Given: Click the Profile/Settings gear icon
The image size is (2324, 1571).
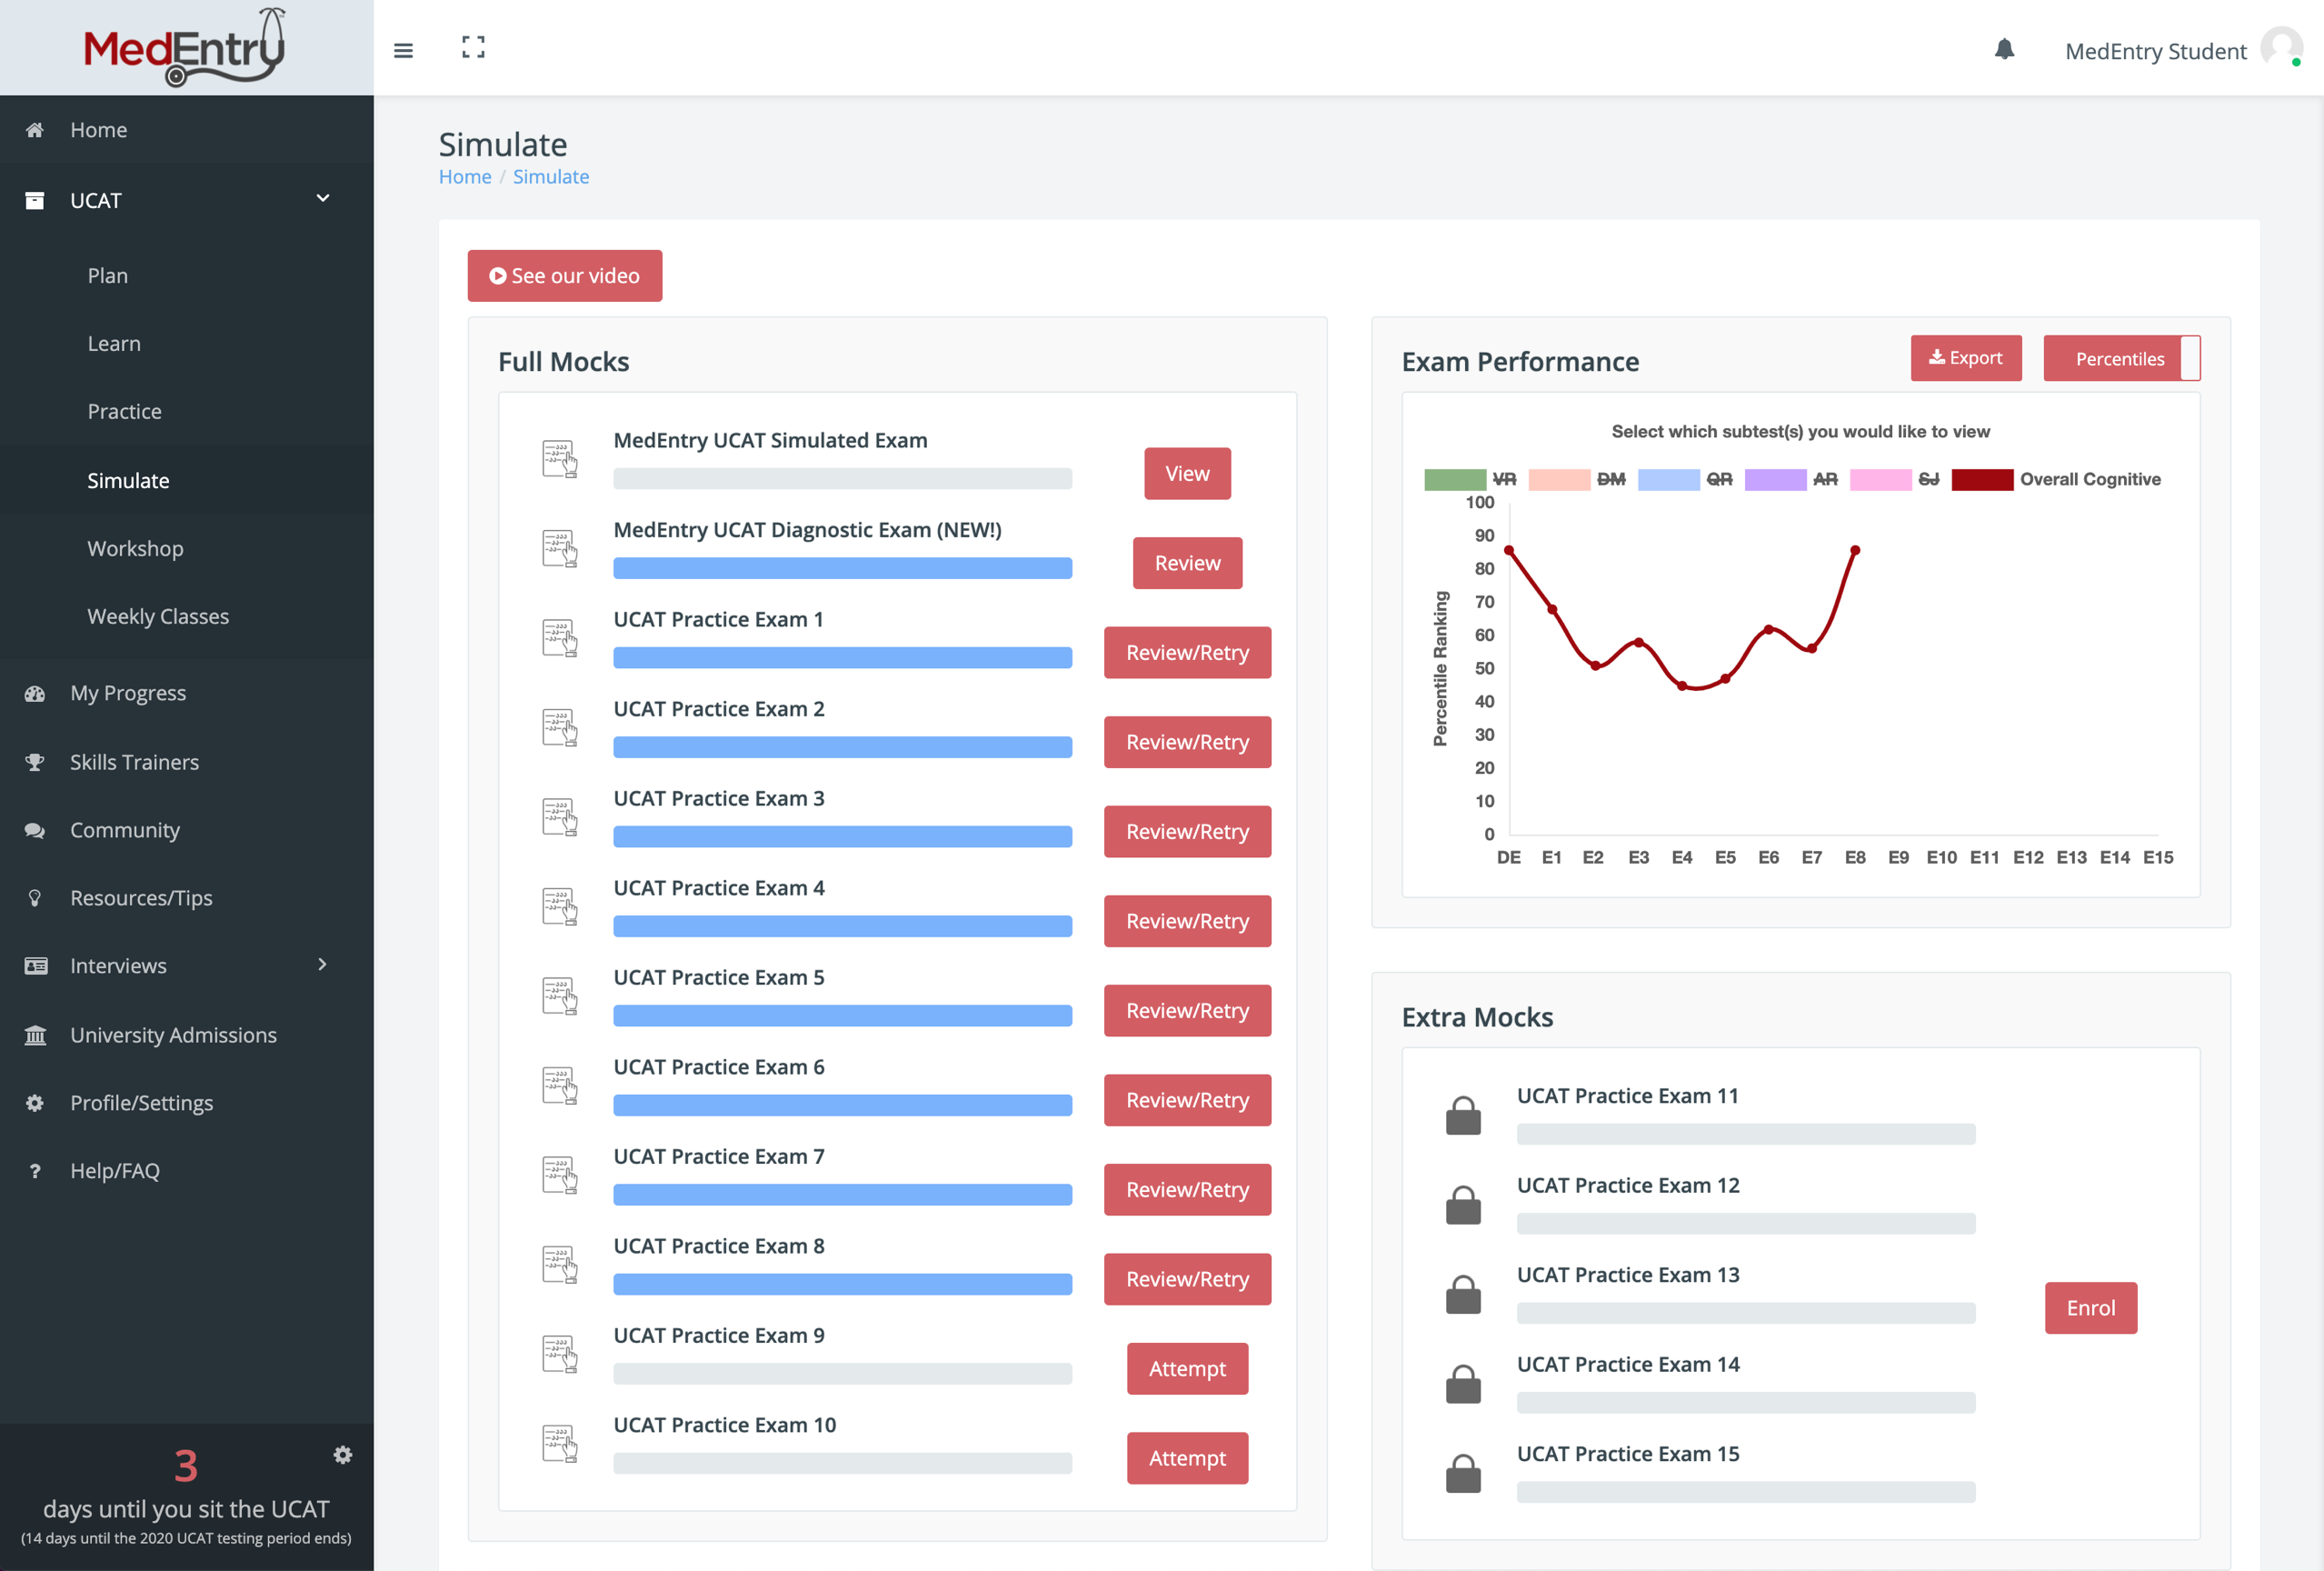Looking at the screenshot, I should [35, 1103].
